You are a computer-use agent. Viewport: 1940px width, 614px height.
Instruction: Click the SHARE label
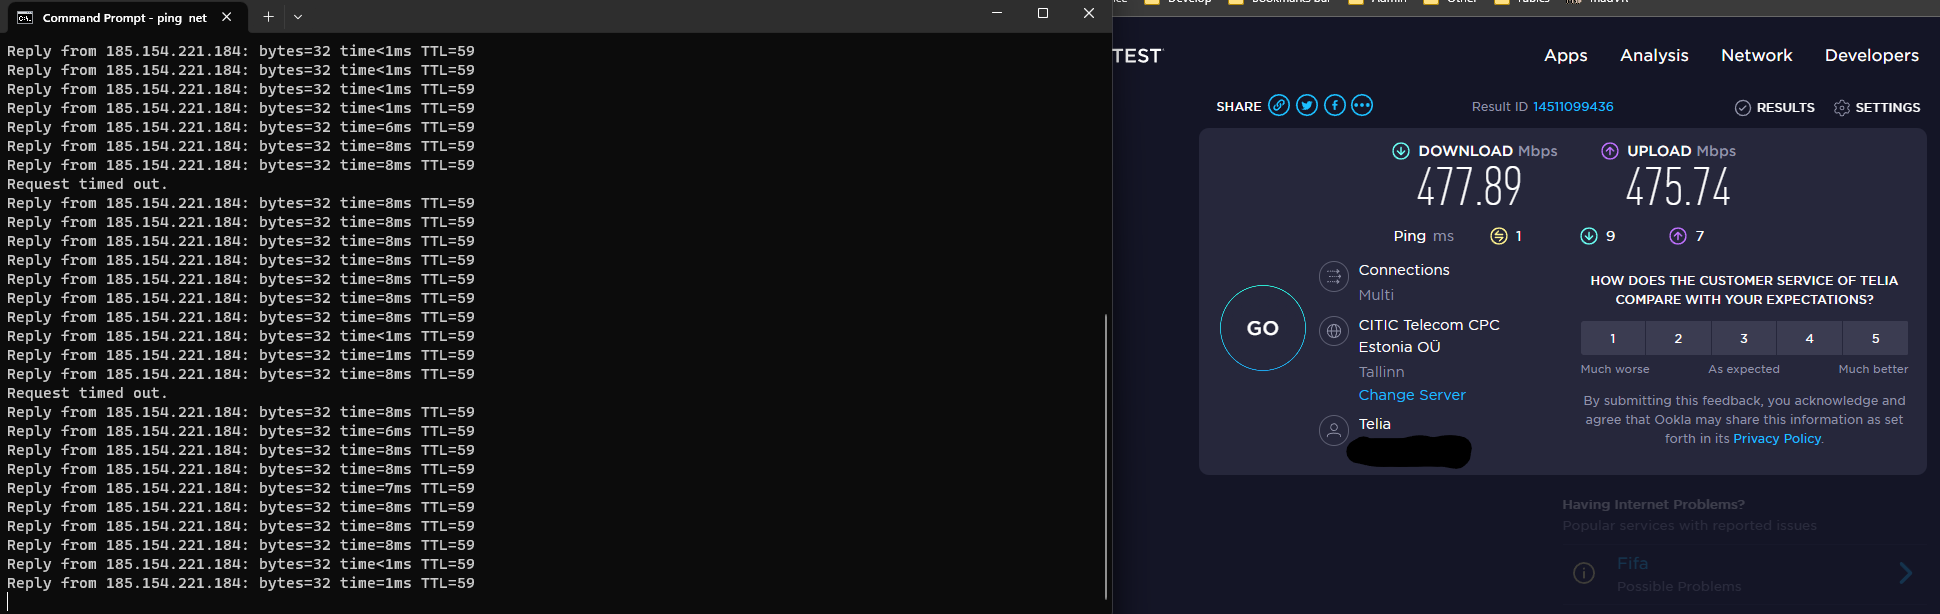pos(1239,107)
